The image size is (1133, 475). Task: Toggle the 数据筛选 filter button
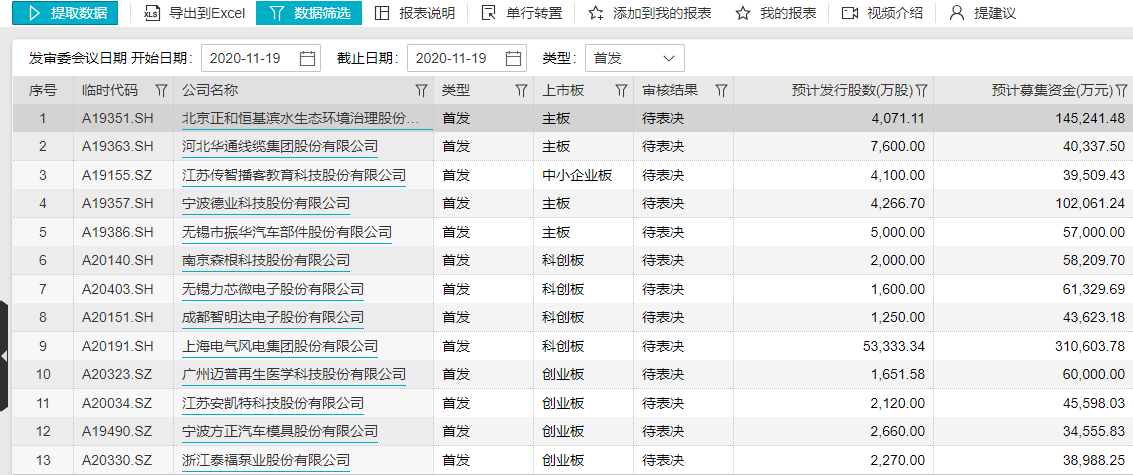(309, 12)
